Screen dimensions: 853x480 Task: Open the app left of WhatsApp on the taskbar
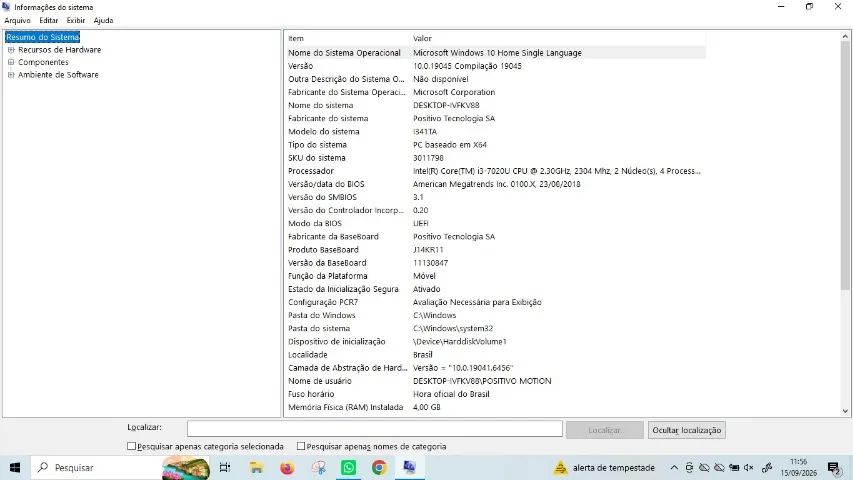(318, 467)
